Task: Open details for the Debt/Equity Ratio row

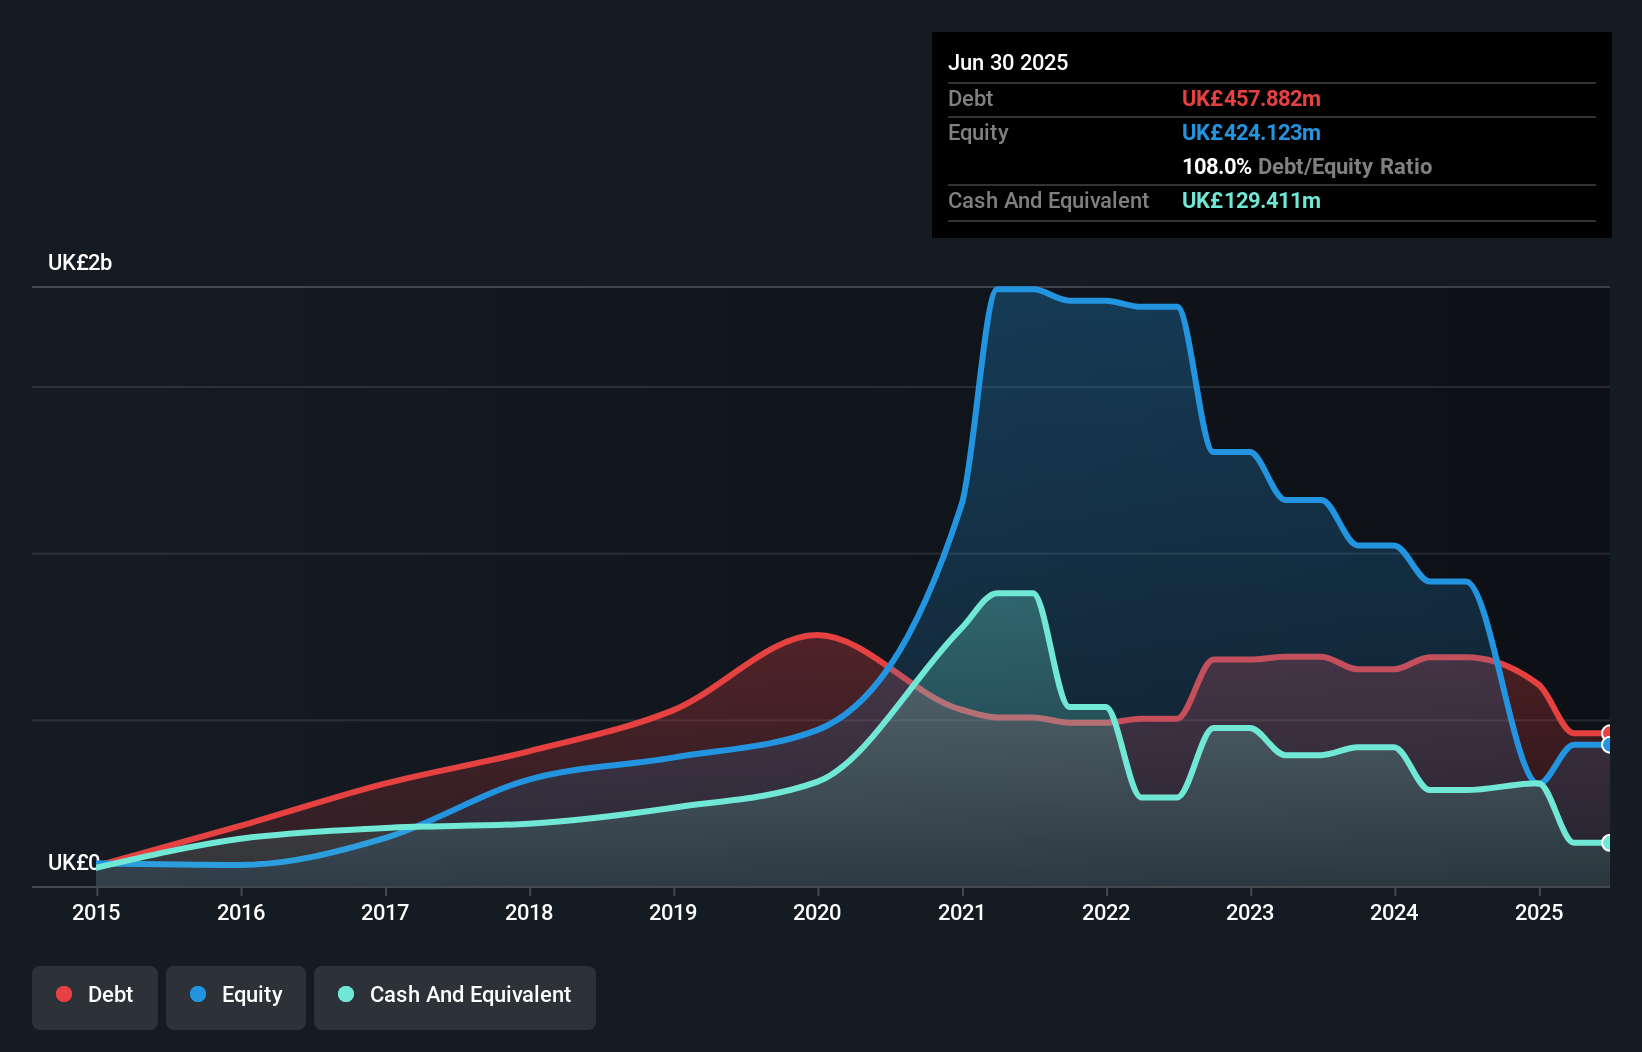Action: pos(1307,166)
